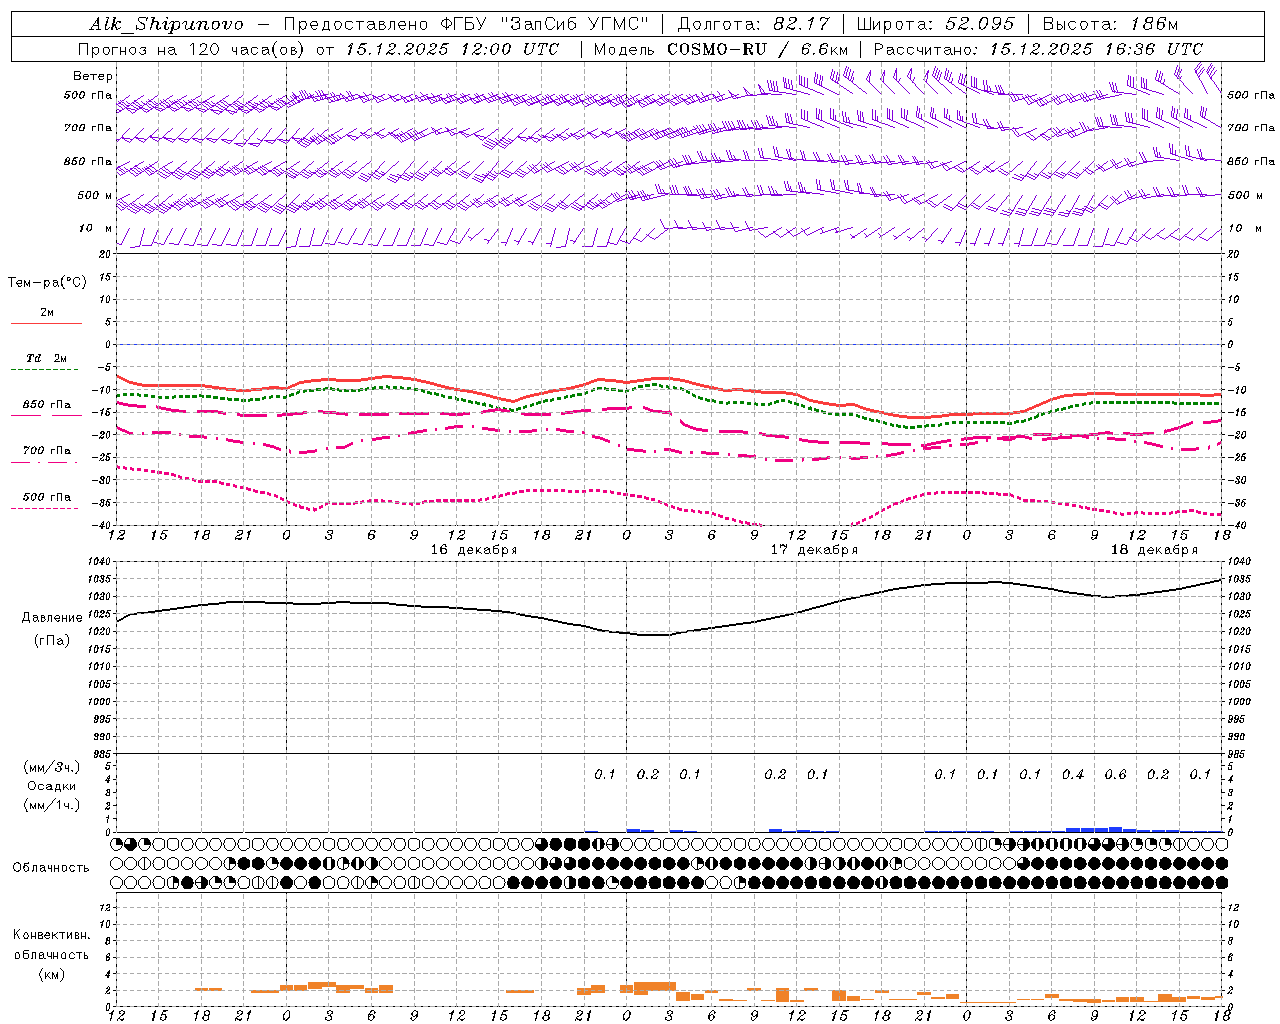Click the Высота: 186м elevation value
Viewport: 1280px width, 1024px height.
coord(1110,24)
